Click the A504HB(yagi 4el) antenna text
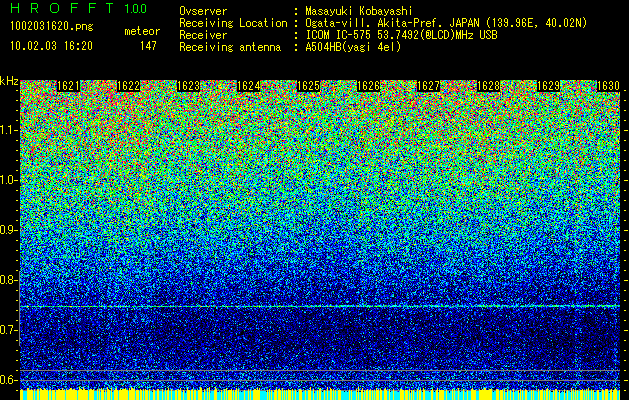629x400 pixels. coord(353,47)
